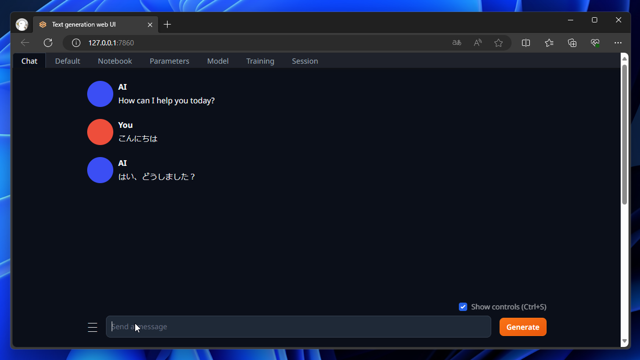640x360 pixels.
Task: Click the red You avatar circle
Action: pyautogui.click(x=100, y=132)
